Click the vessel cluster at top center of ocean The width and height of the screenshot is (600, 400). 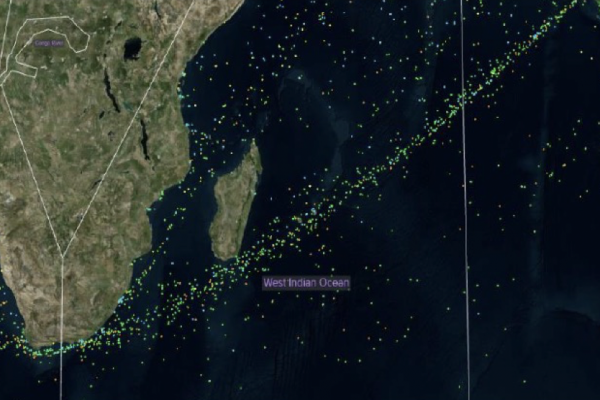click(323, 17)
